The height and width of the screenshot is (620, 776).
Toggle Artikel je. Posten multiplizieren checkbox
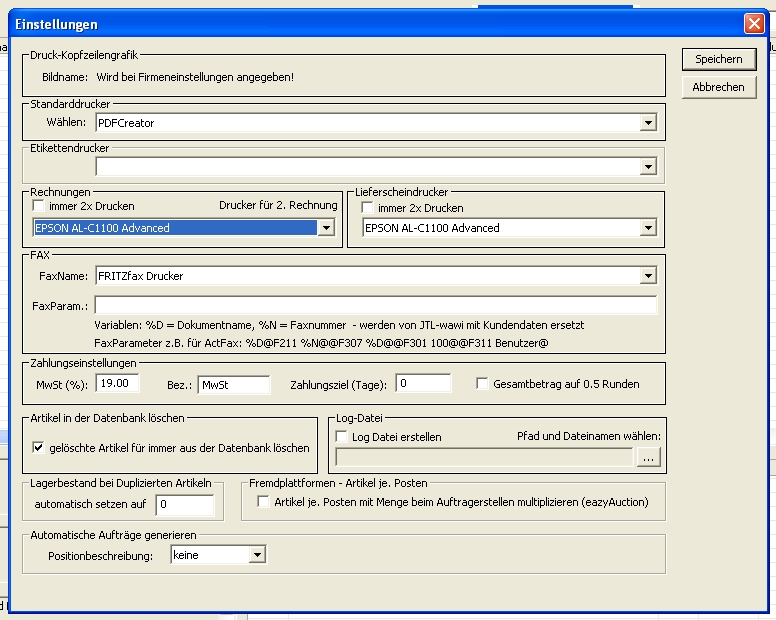point(264,502)
